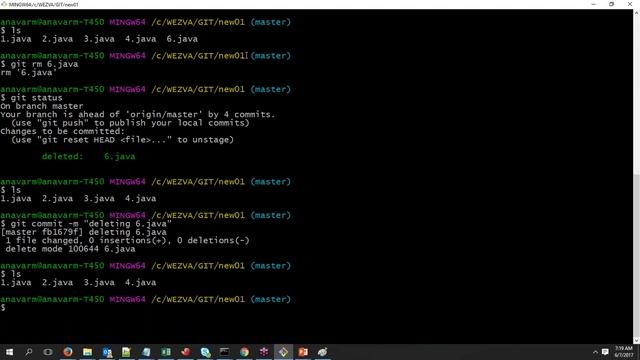Click the window title "MINGW64:/c/WEZVA/GIT/new01"

pos(43,4)
